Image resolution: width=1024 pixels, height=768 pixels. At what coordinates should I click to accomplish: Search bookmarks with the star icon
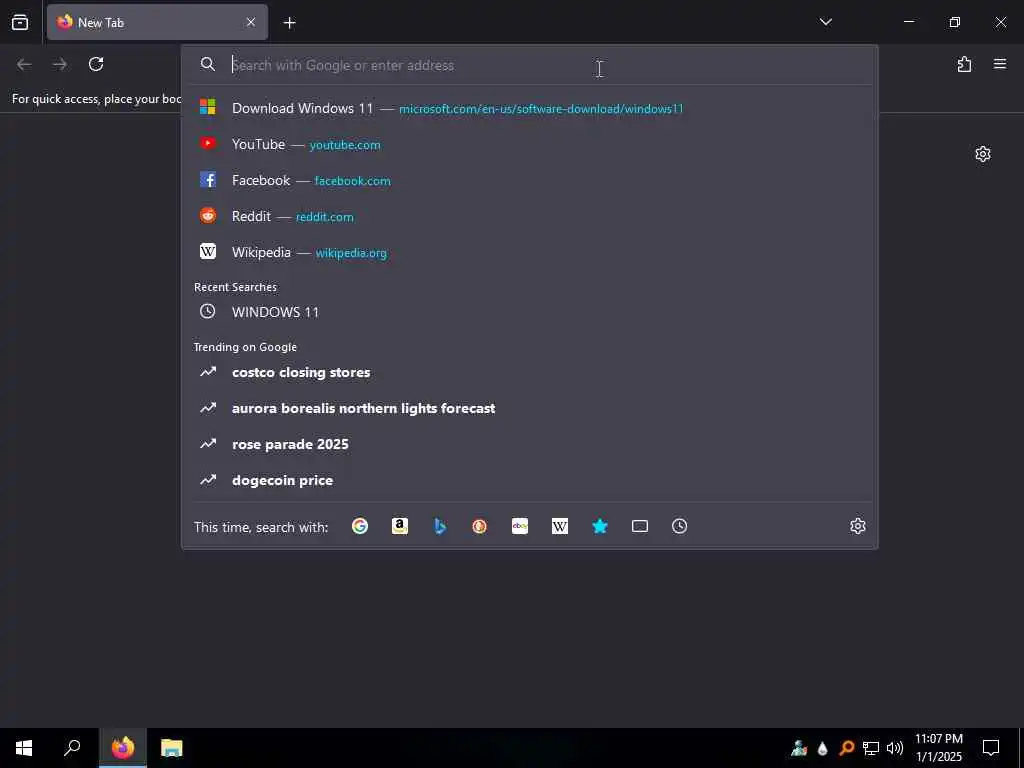click(x=600, y=526)
